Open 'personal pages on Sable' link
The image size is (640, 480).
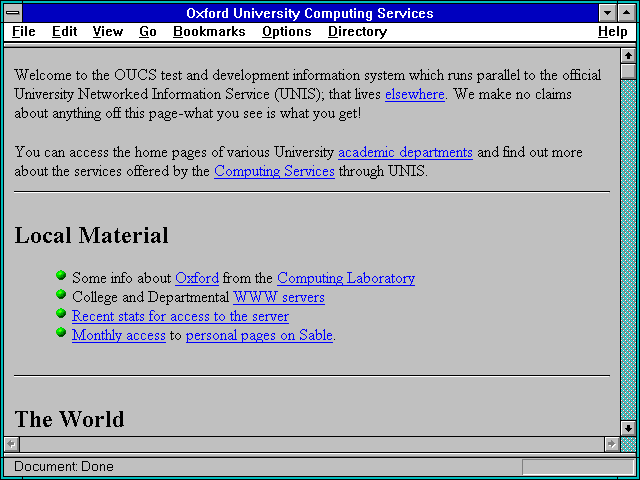259,336
